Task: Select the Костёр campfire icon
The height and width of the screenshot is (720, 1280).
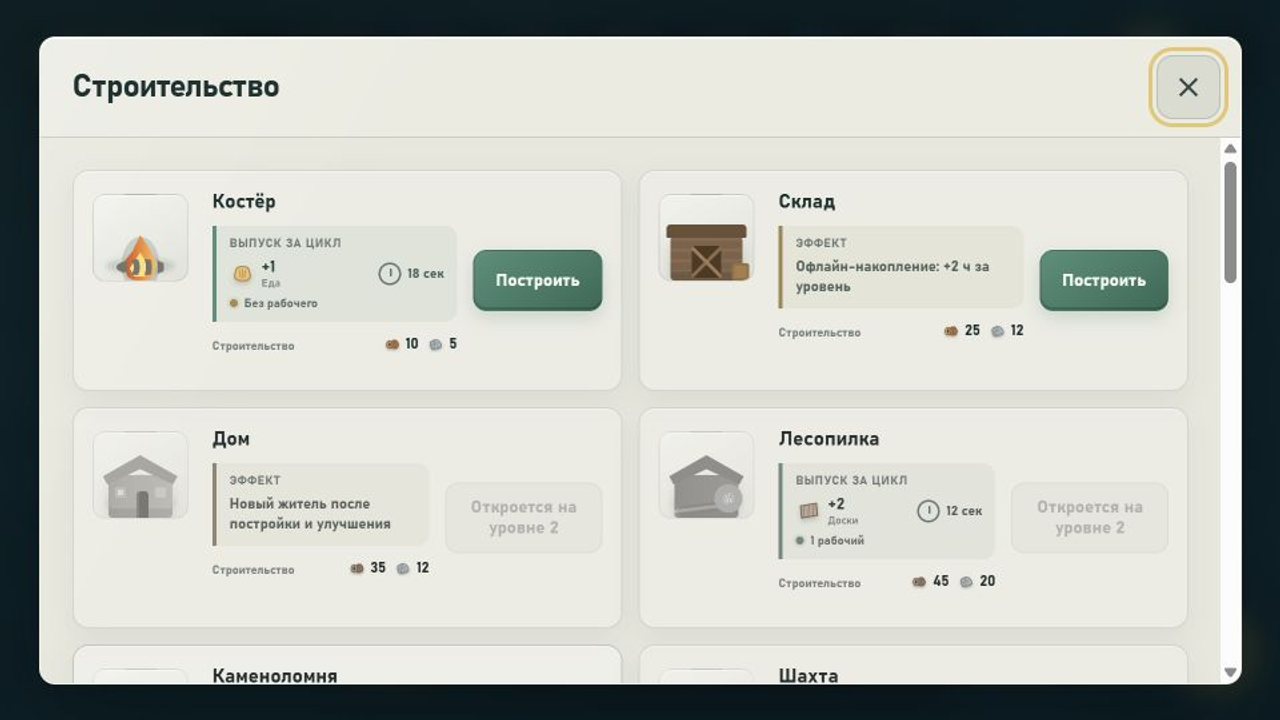Action: point(141,238)
